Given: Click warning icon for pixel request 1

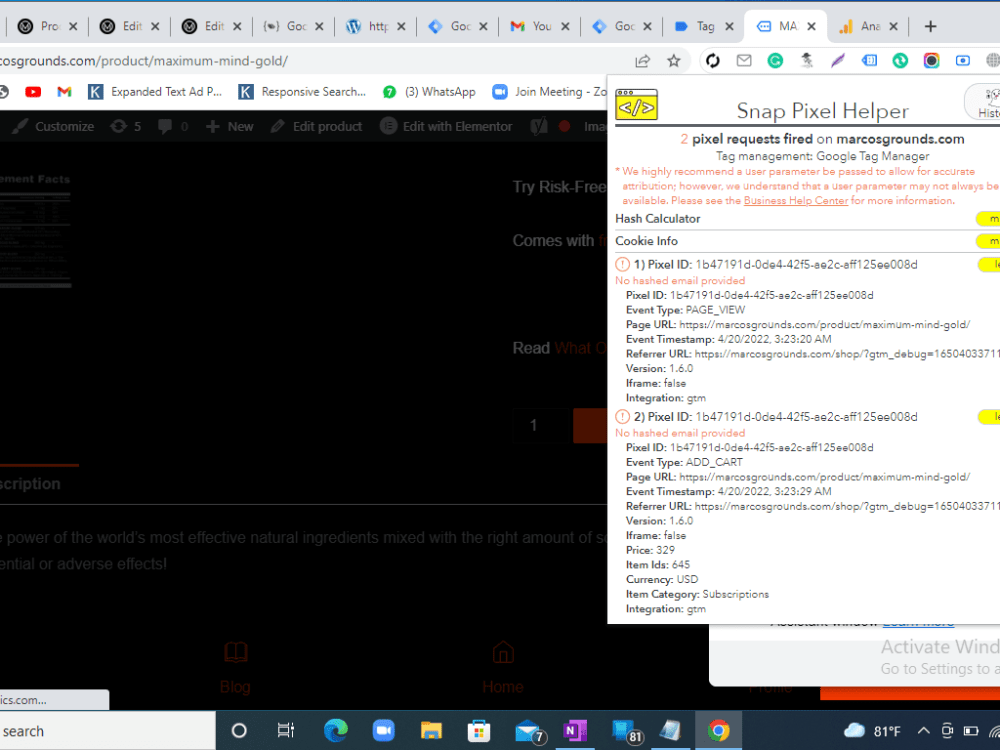Looking at the screenshot, I should [622, 264].
